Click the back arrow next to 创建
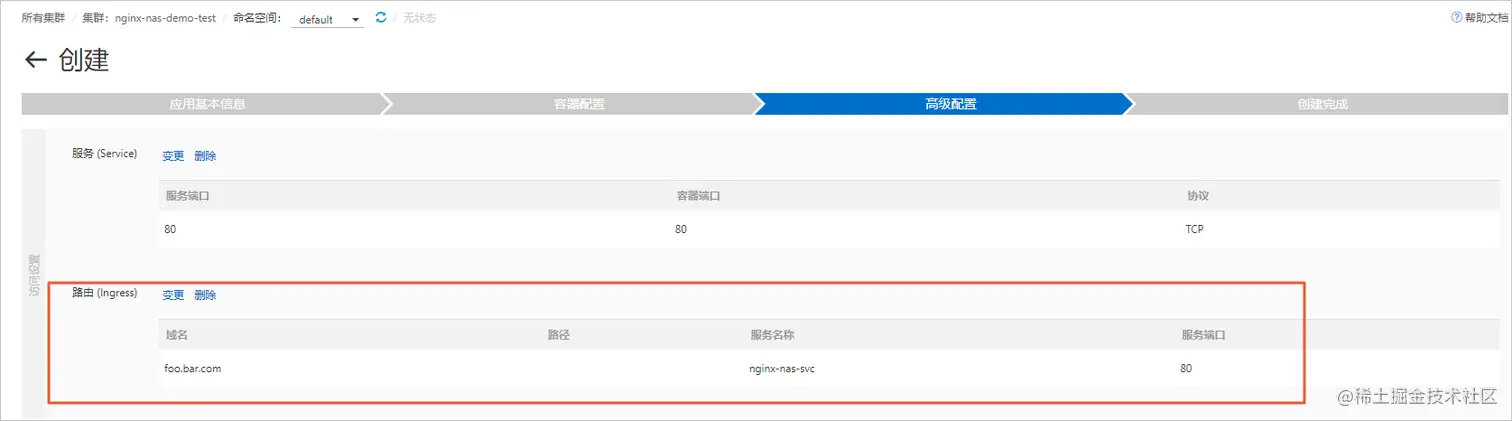The width and height of the screenshot is (1512, 421). 36,60
